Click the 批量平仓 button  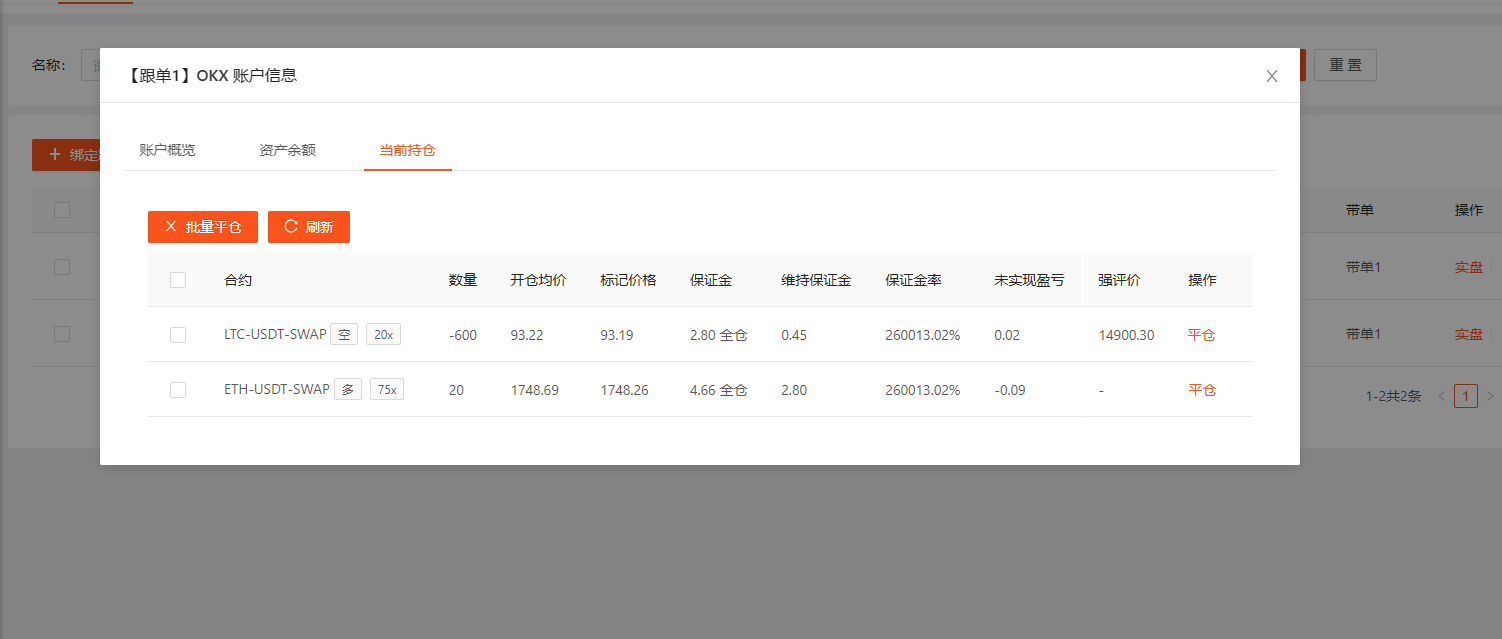pyautogui.click(x=203, y=227)
